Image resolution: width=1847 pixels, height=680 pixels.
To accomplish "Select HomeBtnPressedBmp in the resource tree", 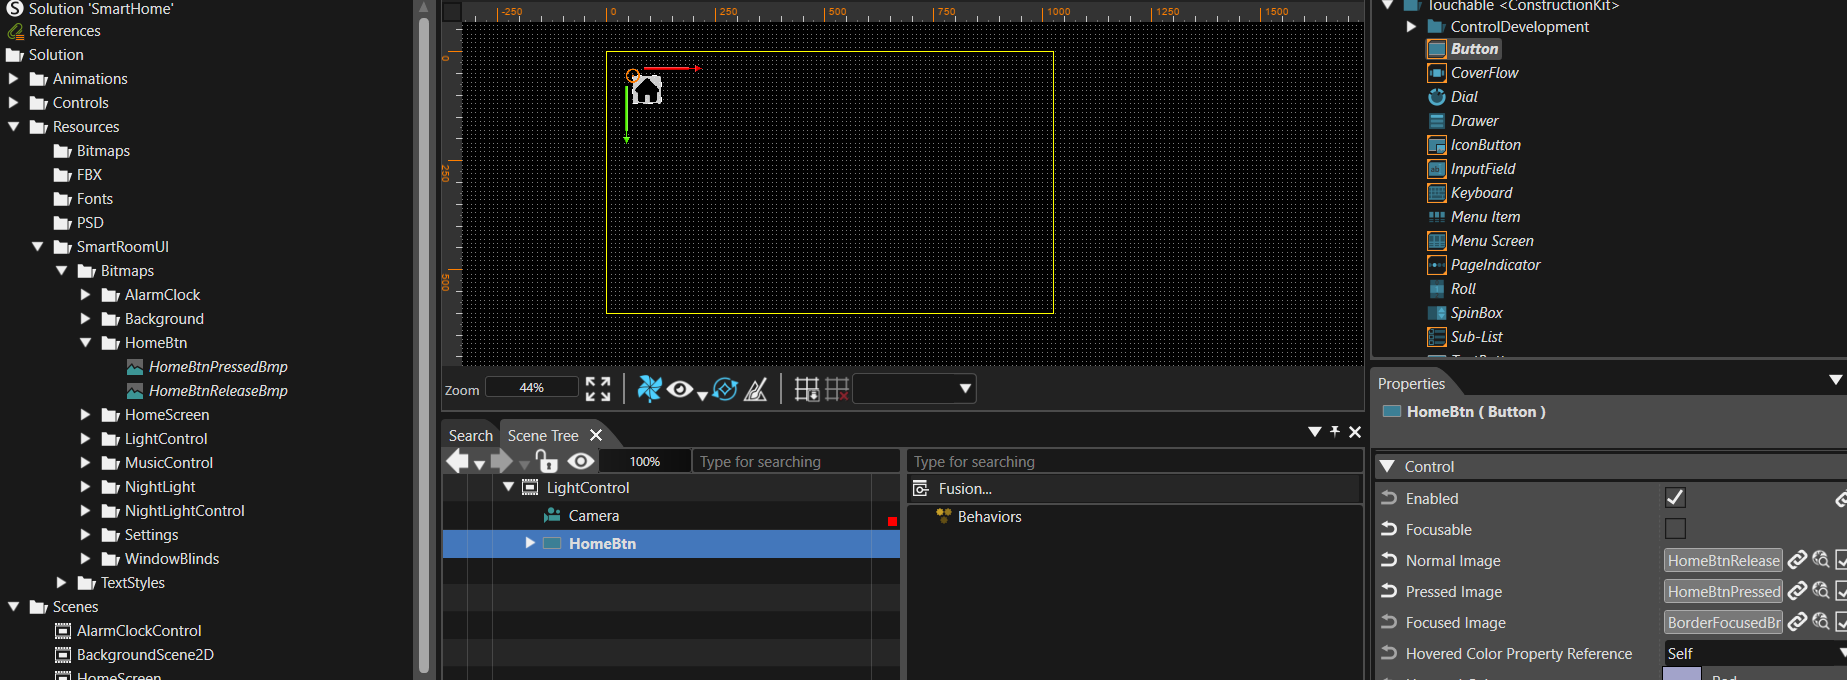I will (218, 366).
